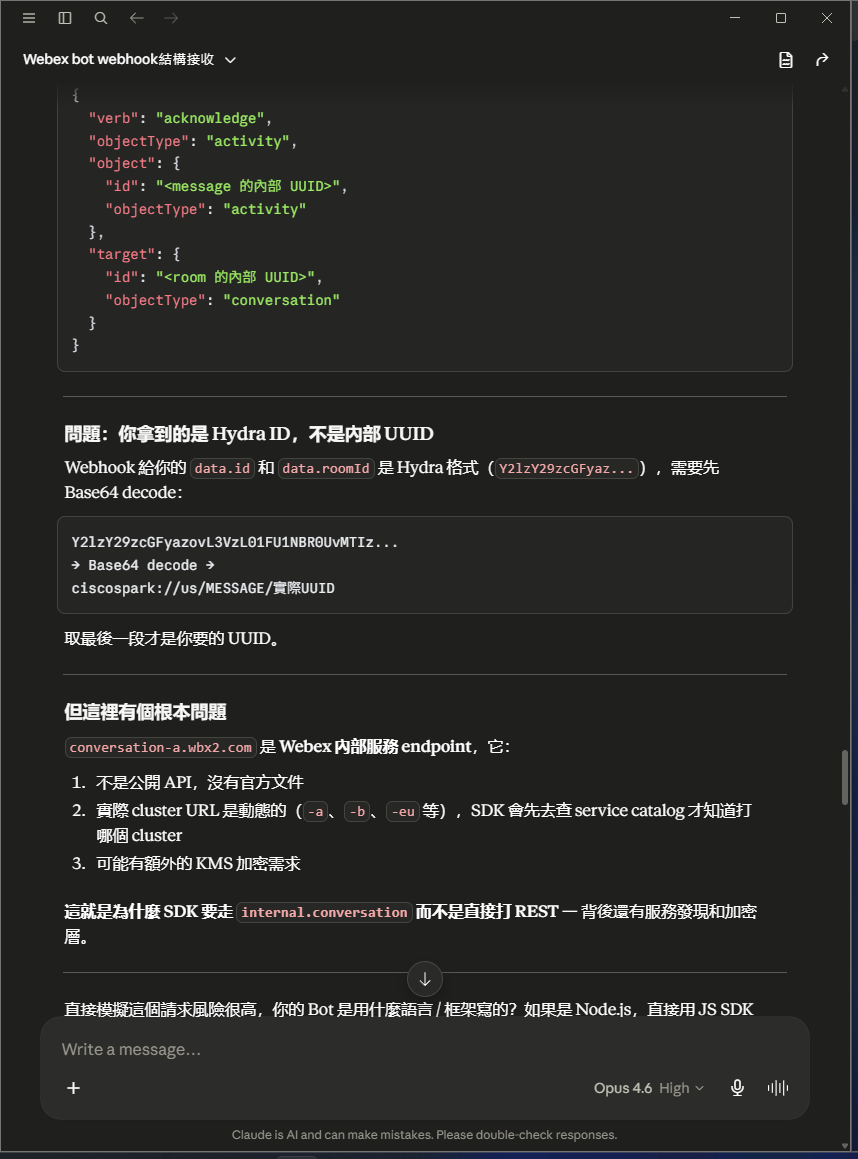Open the hamburger menu icon
Image resolution: width=858 pixels, height=1159 pixels.
point(29,18)
